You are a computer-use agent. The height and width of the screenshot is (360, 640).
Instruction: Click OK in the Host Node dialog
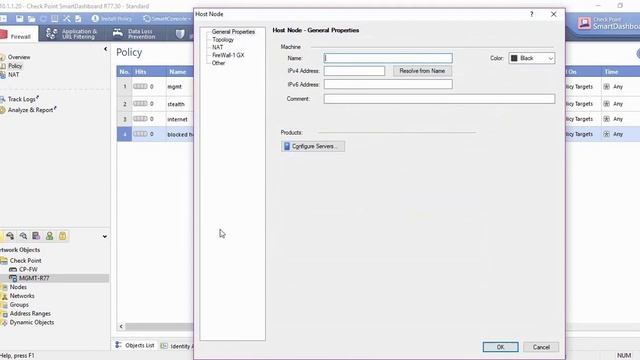pos(500,347)
